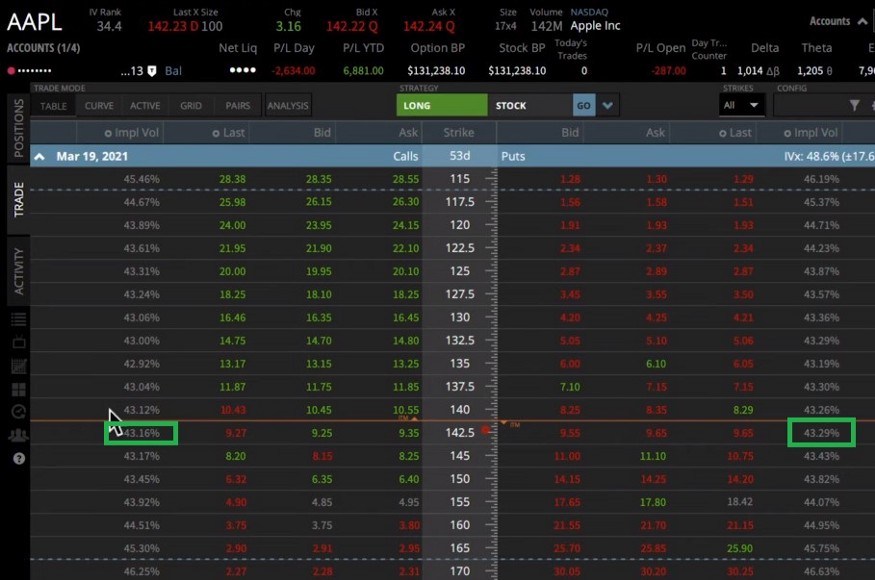Click put ask 11.10 at strike 145
The height and width of the screenshot is (580, 875).
(x=653, y=457)
